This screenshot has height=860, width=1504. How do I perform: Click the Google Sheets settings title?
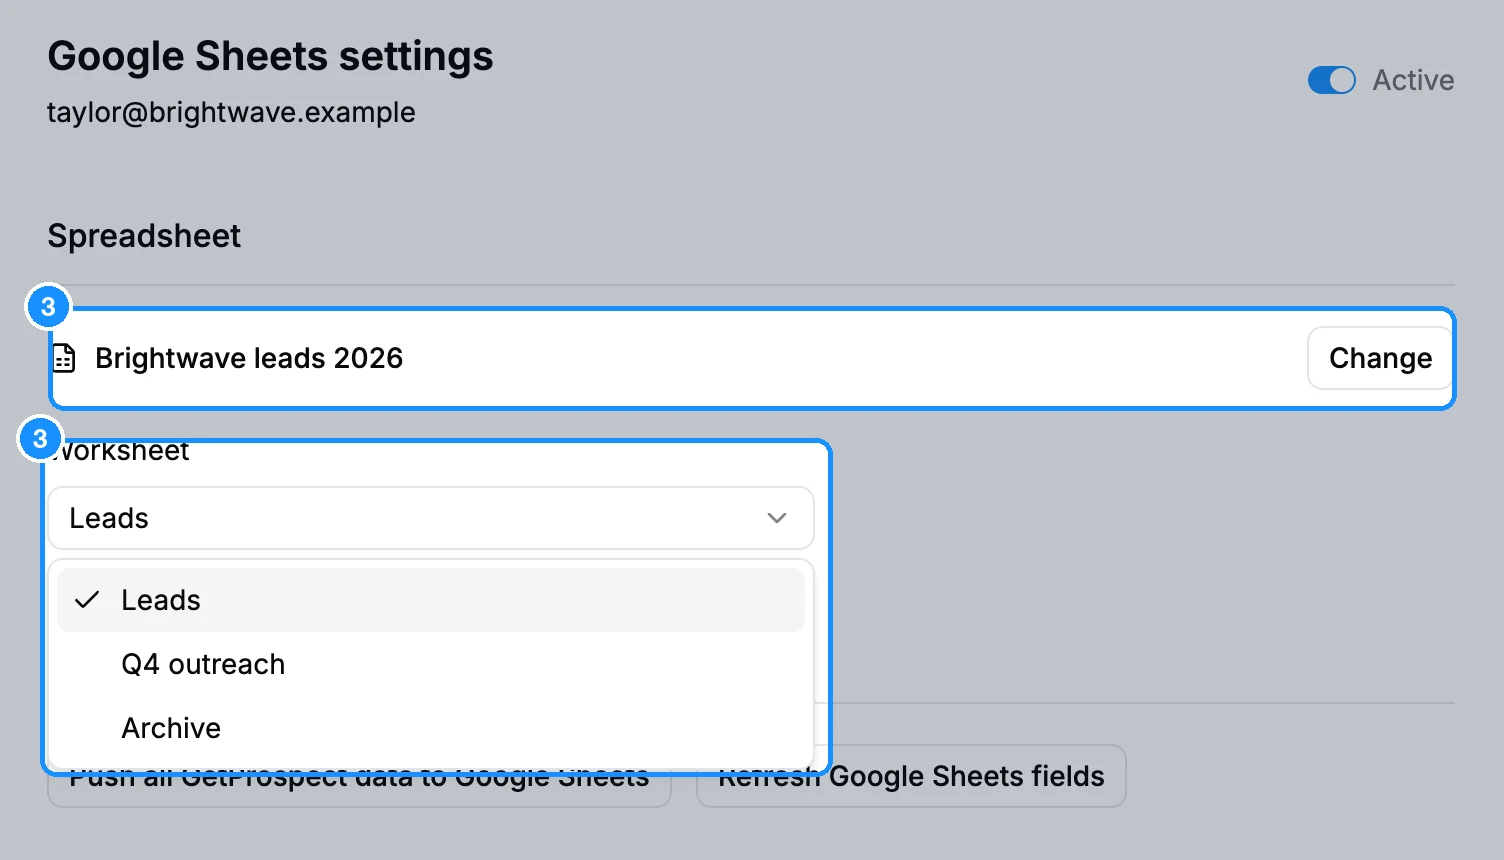(x=270, y=56)
